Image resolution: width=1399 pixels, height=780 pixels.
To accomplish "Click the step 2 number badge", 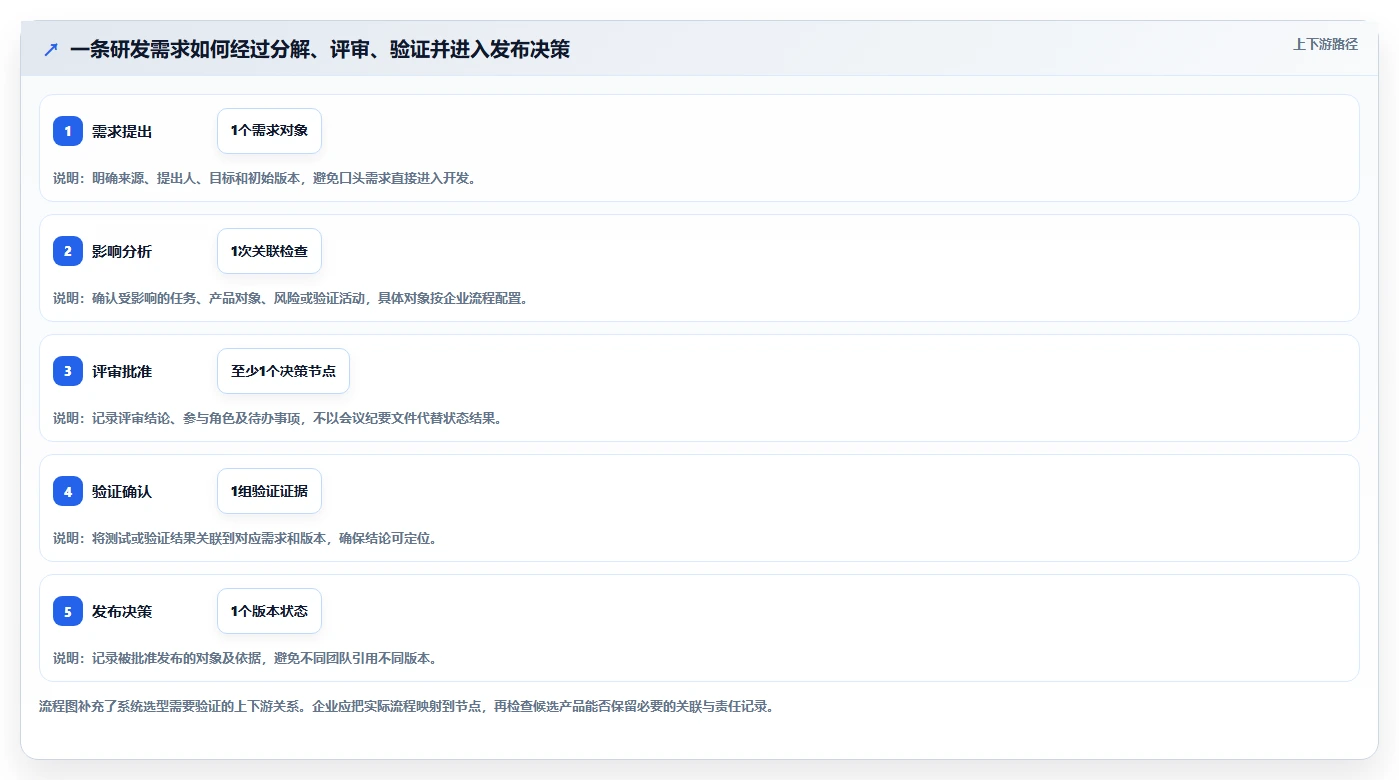I will pyautogui.click(x=68, y=251).
